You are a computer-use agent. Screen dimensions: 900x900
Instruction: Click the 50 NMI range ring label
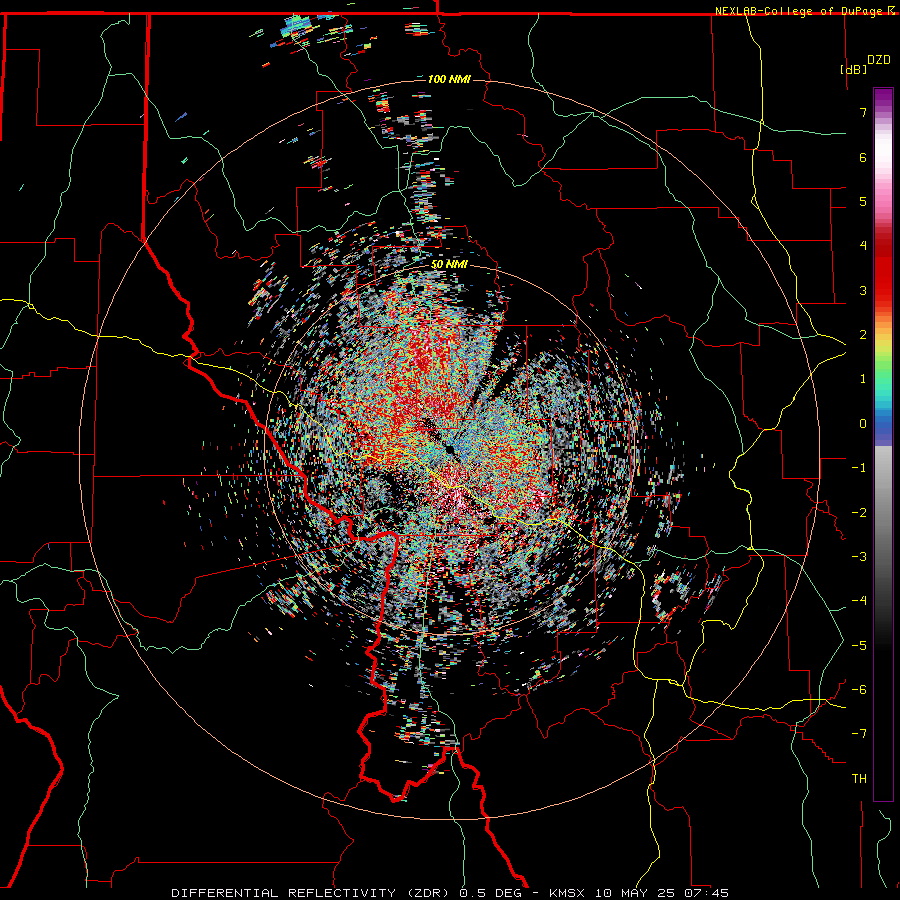tap(449, 264)
